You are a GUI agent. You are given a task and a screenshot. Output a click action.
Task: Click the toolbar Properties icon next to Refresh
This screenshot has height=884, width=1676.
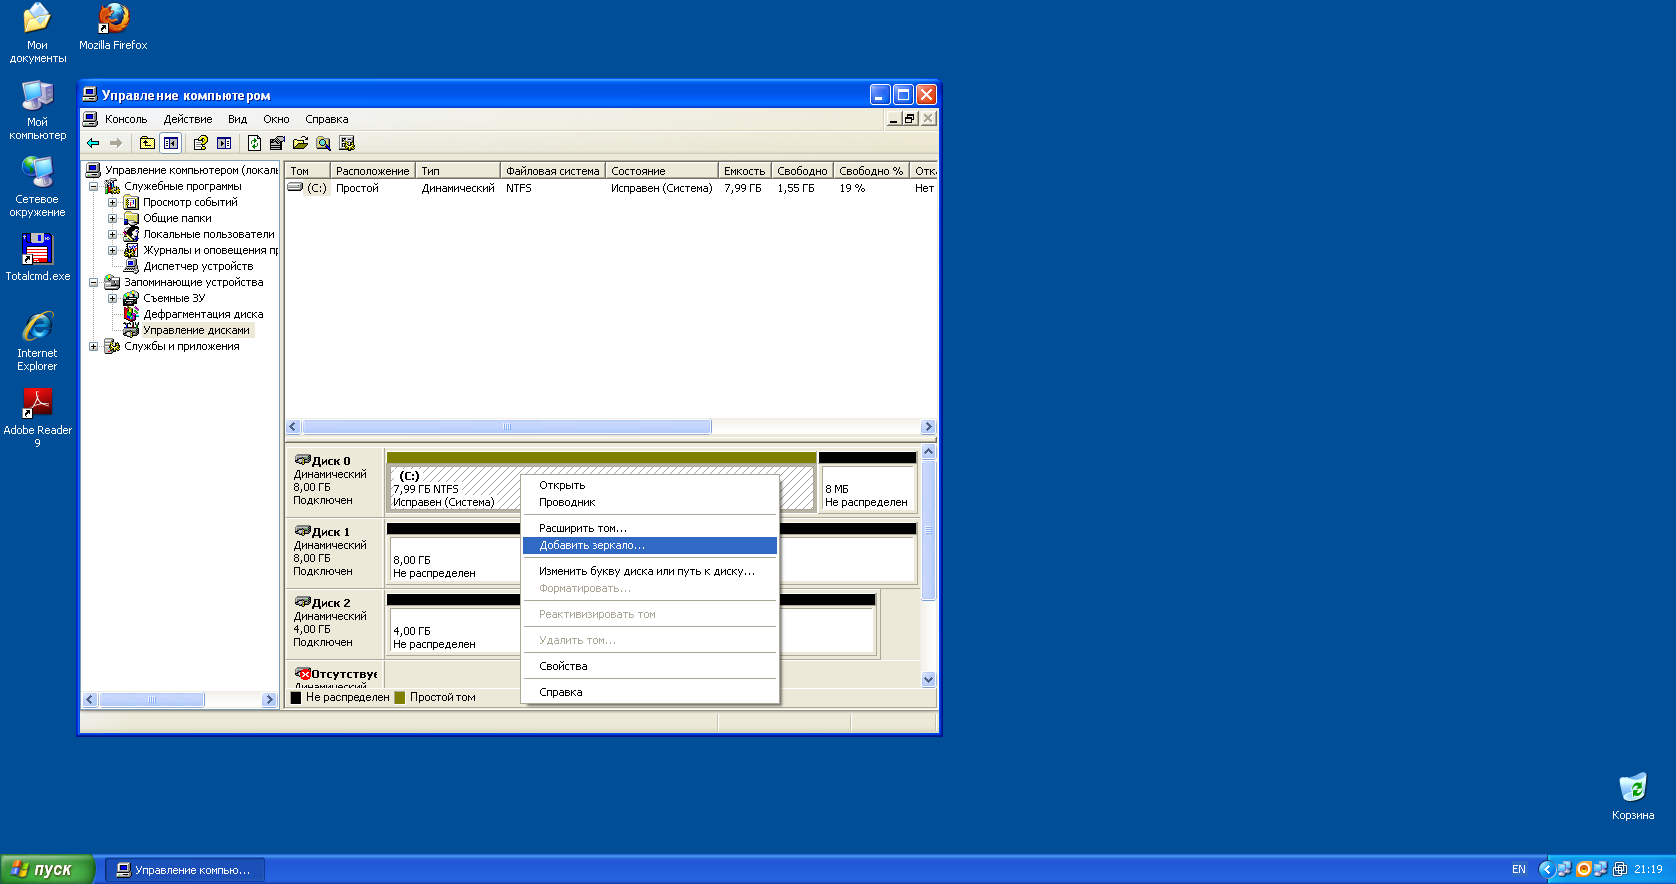pyautogui.click(x=277, y=143)
